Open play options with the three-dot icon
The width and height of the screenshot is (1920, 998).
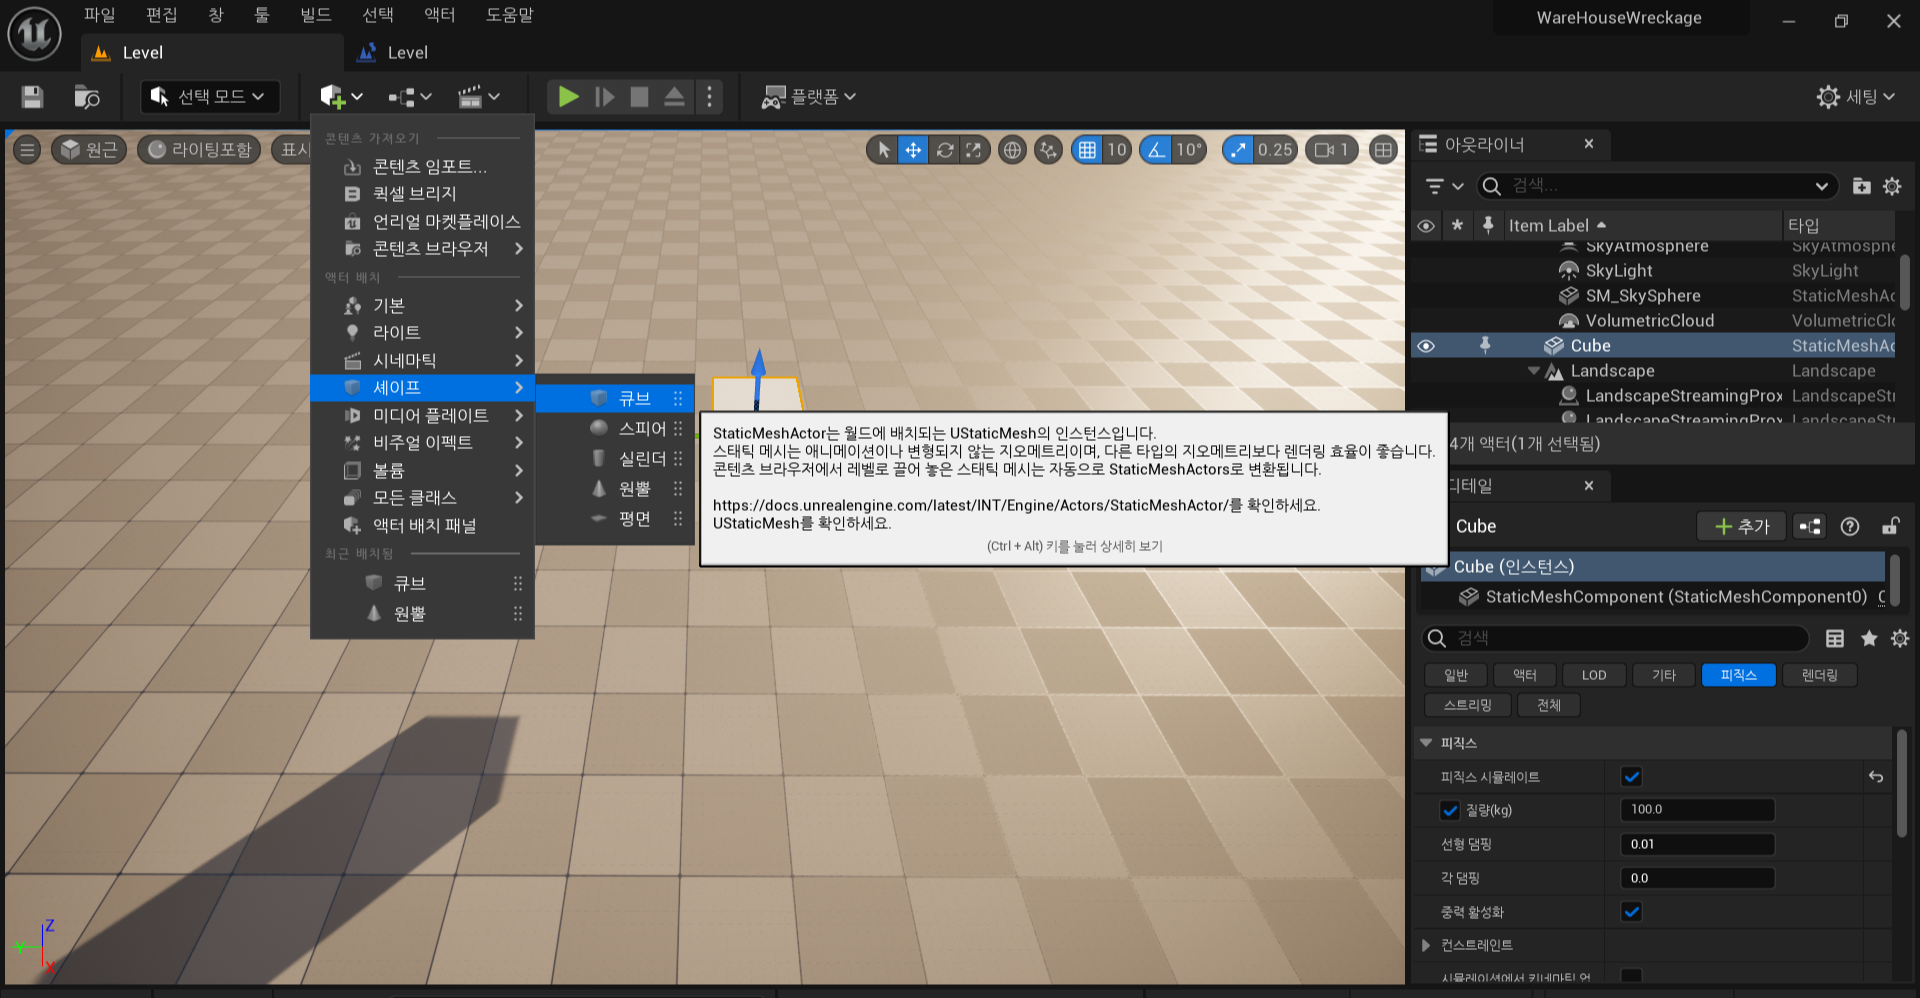coord(710,96)
